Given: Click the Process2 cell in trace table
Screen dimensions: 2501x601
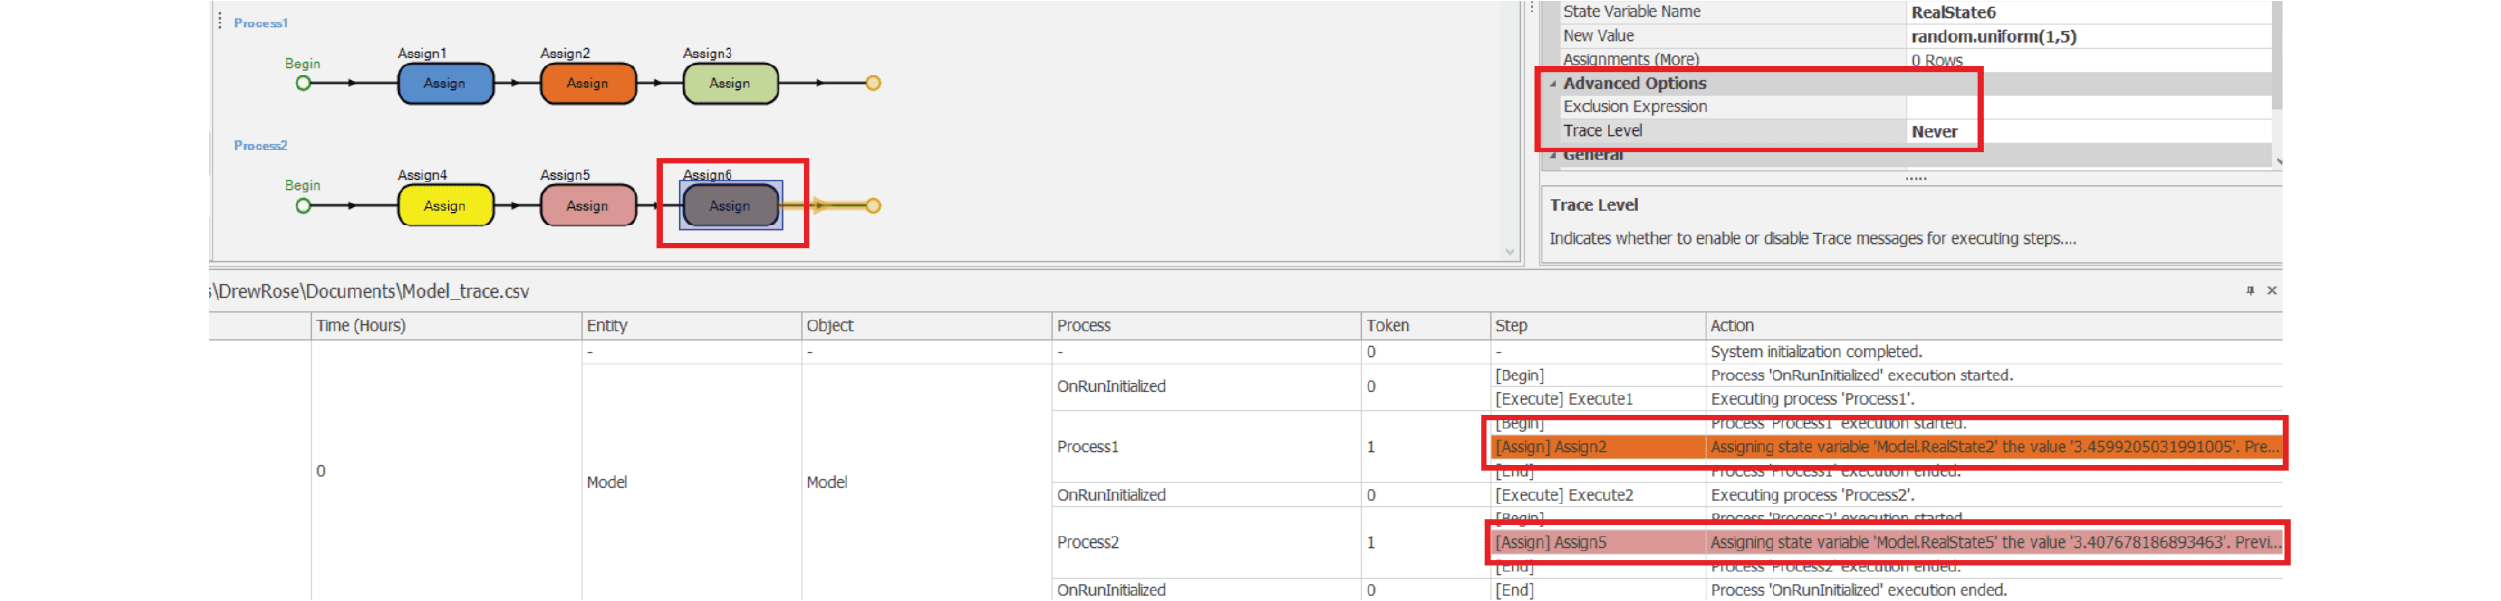Looking at the screenshot, I should (1207, 543).
